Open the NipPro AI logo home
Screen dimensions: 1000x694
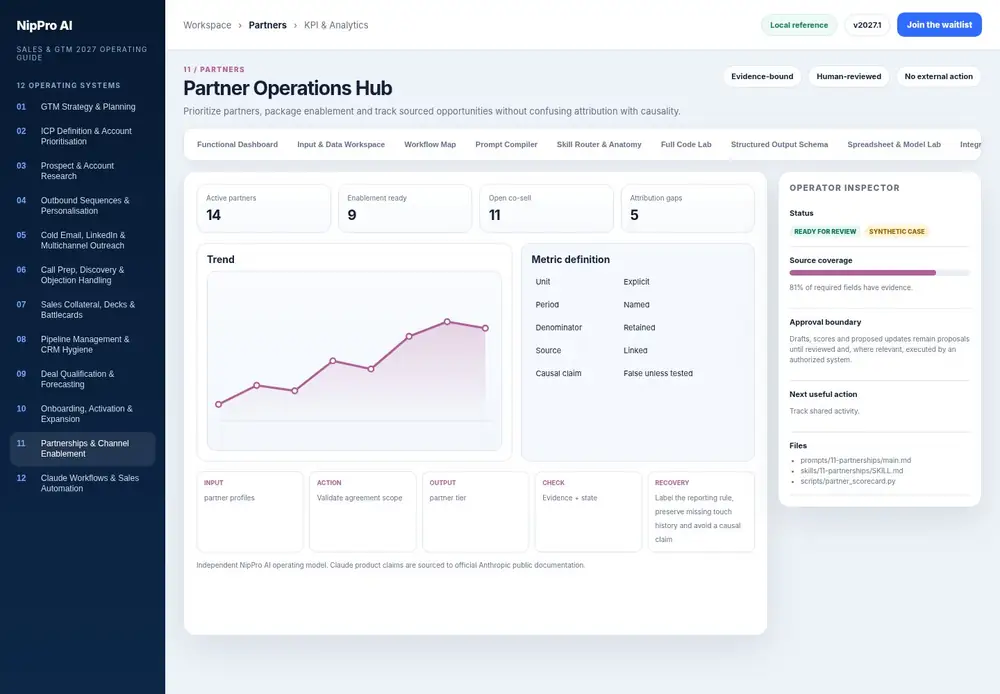point(44,26)
